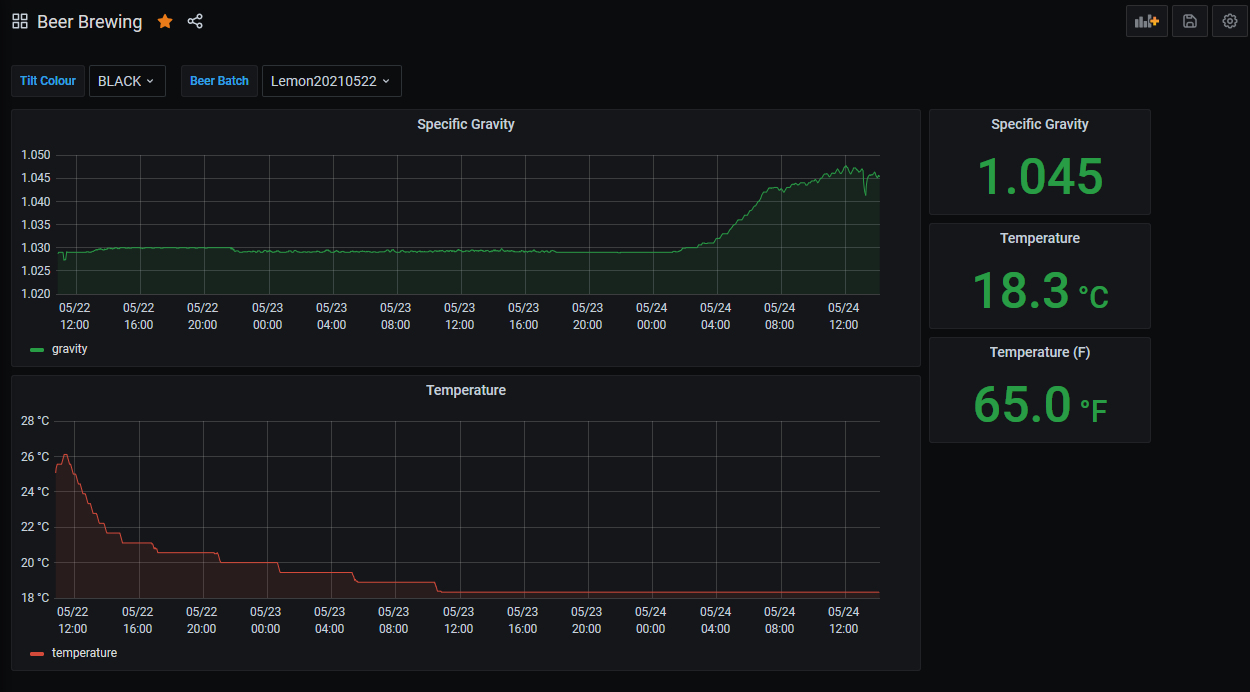Click the 1.020 gravity axis label
The image size is (1250, 692).
(35, 294)
